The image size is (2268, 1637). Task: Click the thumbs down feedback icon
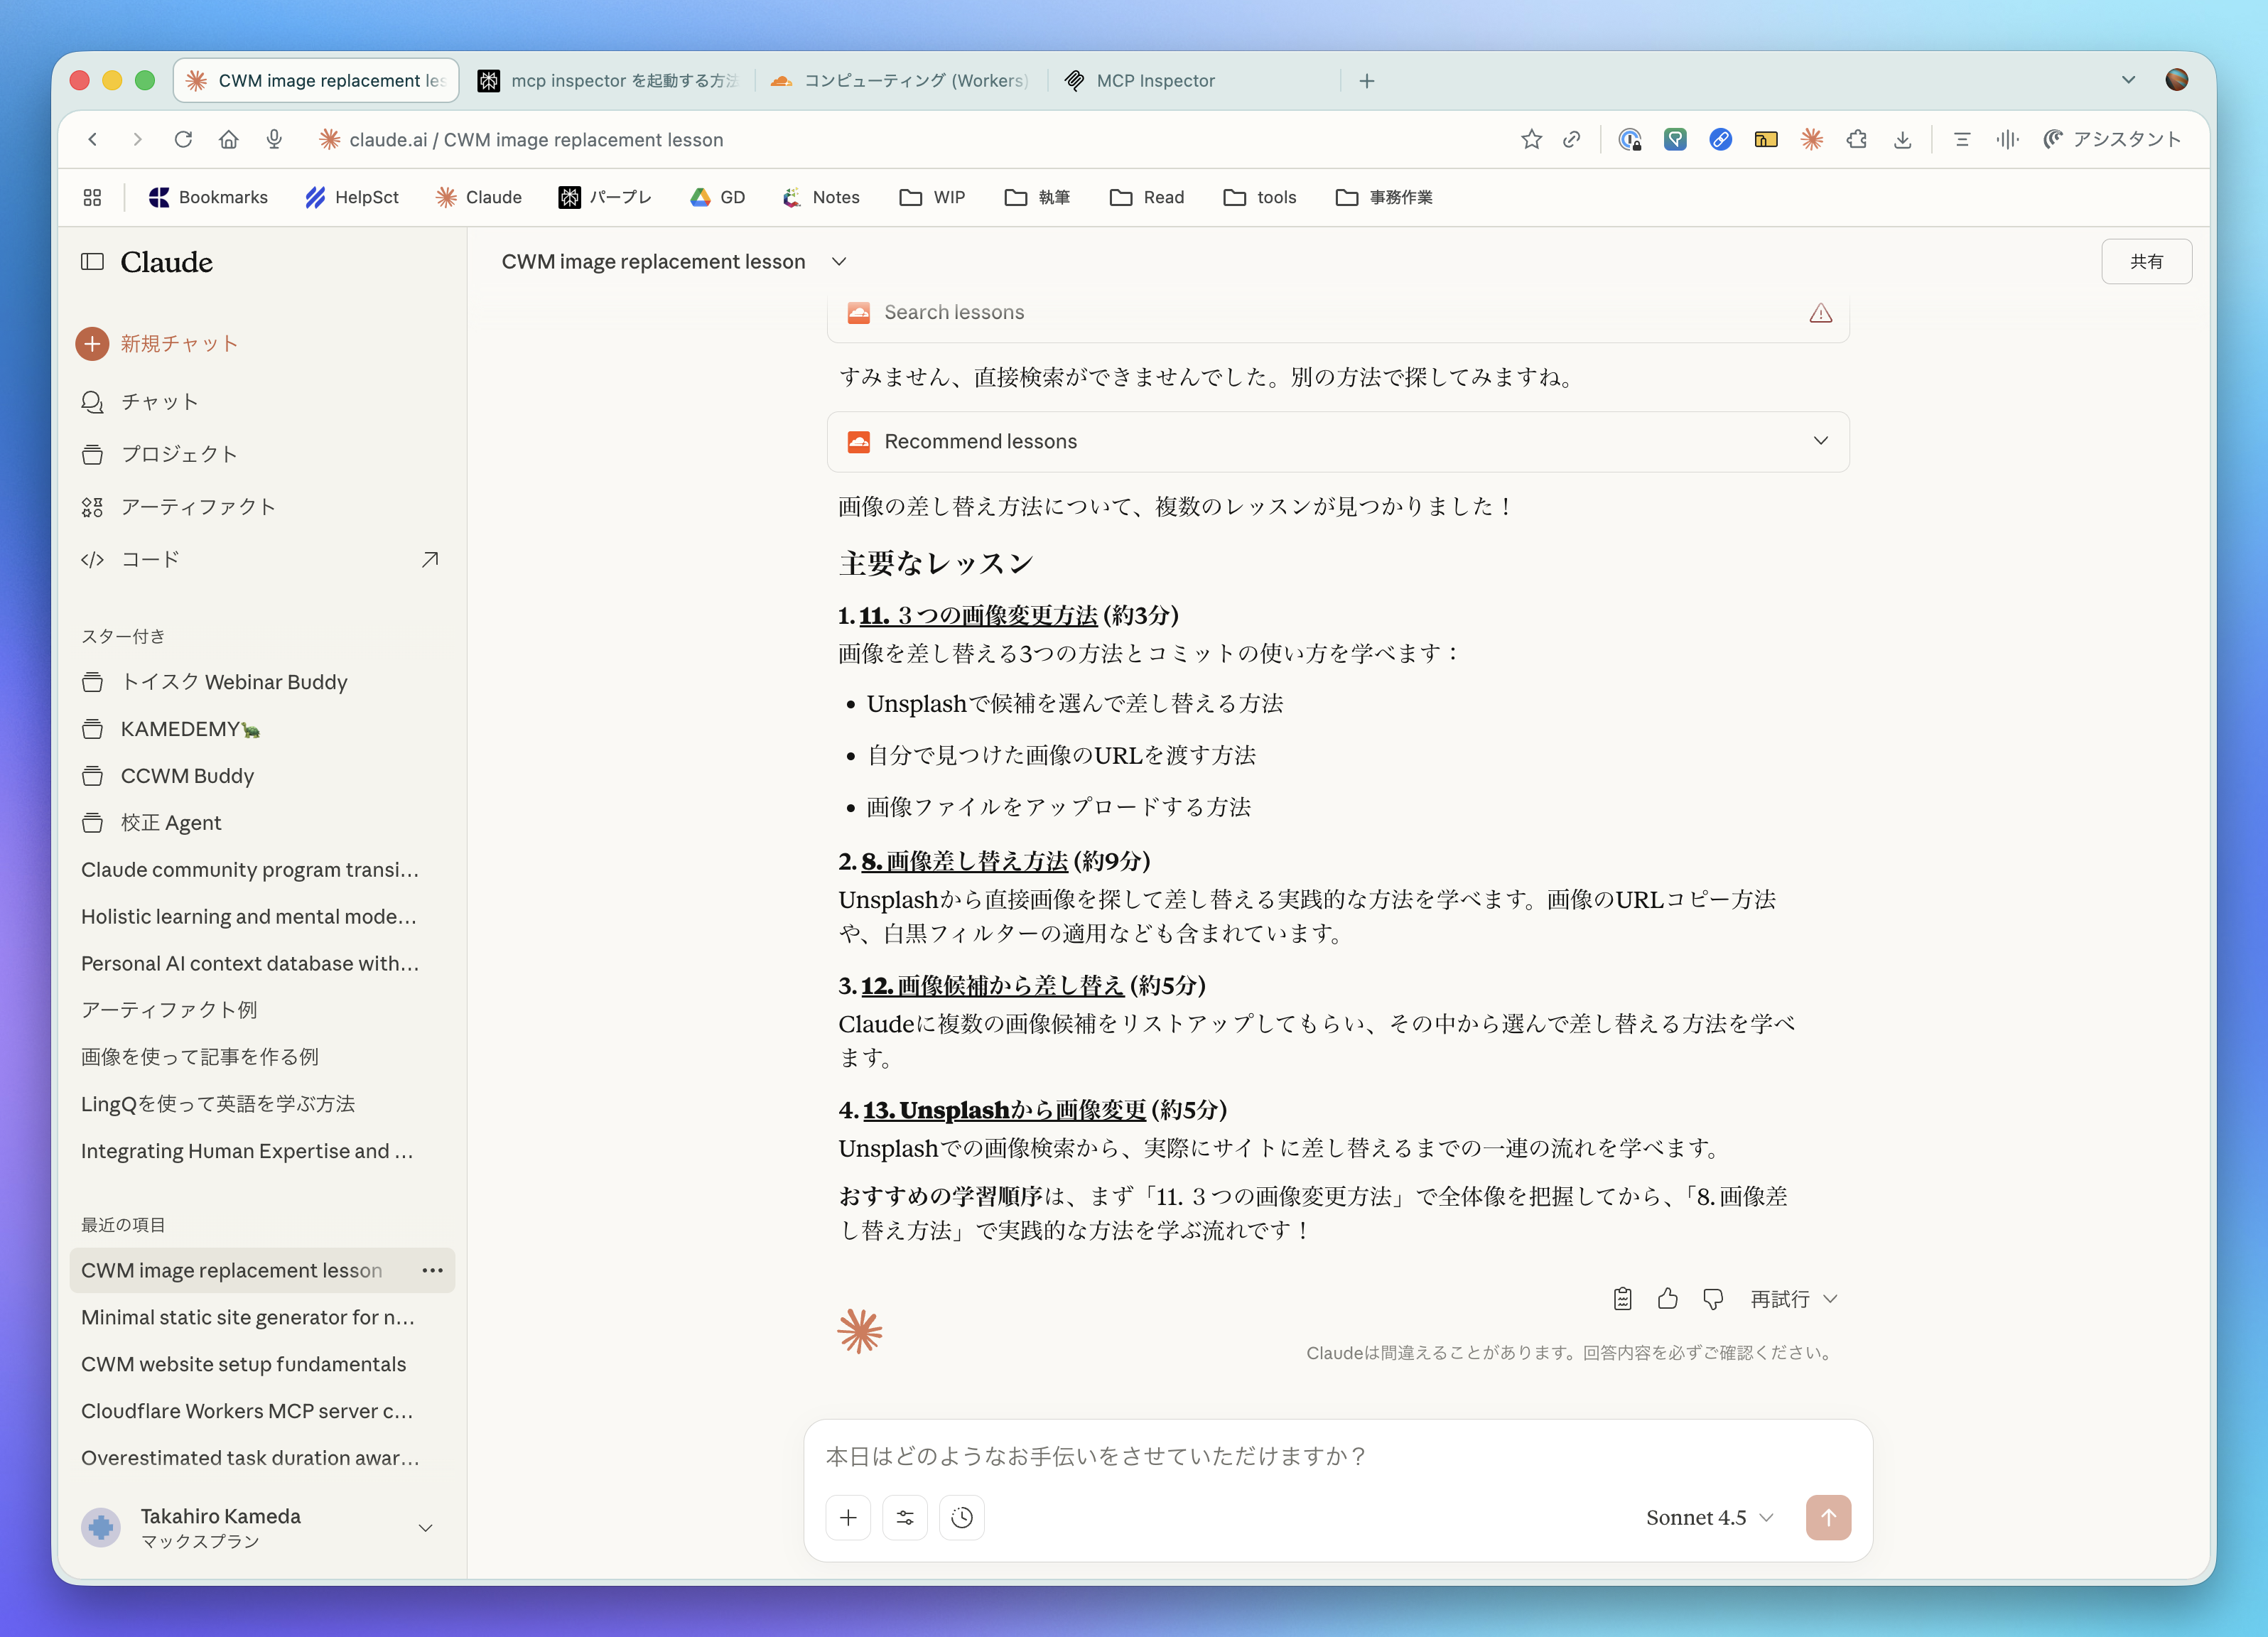[x=1712, y=1298]
